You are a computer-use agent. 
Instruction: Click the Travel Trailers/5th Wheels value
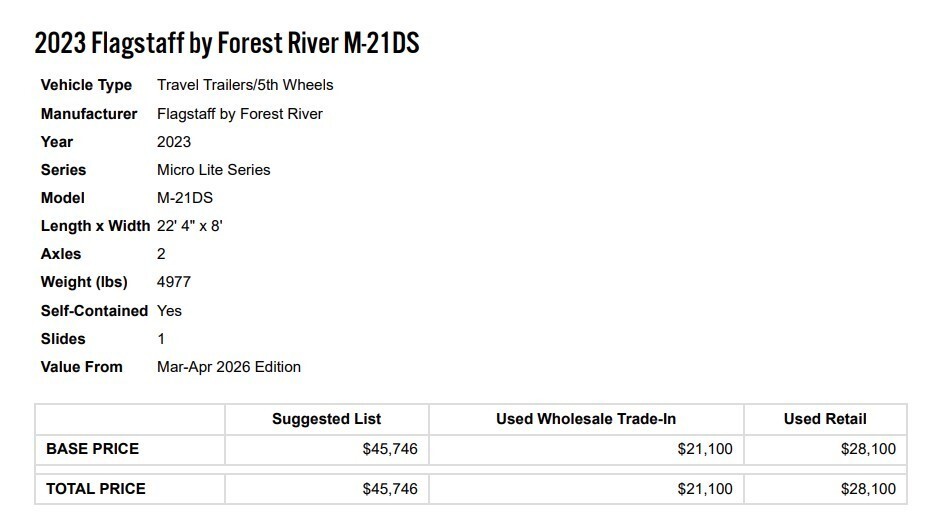pyautogui.click(x=245, y=85)
